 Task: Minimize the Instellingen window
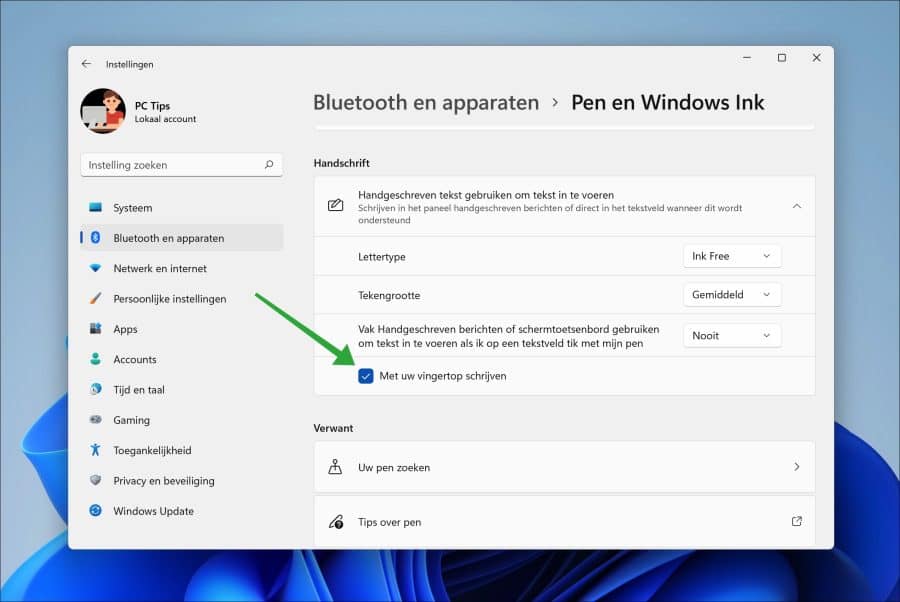pyautogui.click(x=747, y=57)
